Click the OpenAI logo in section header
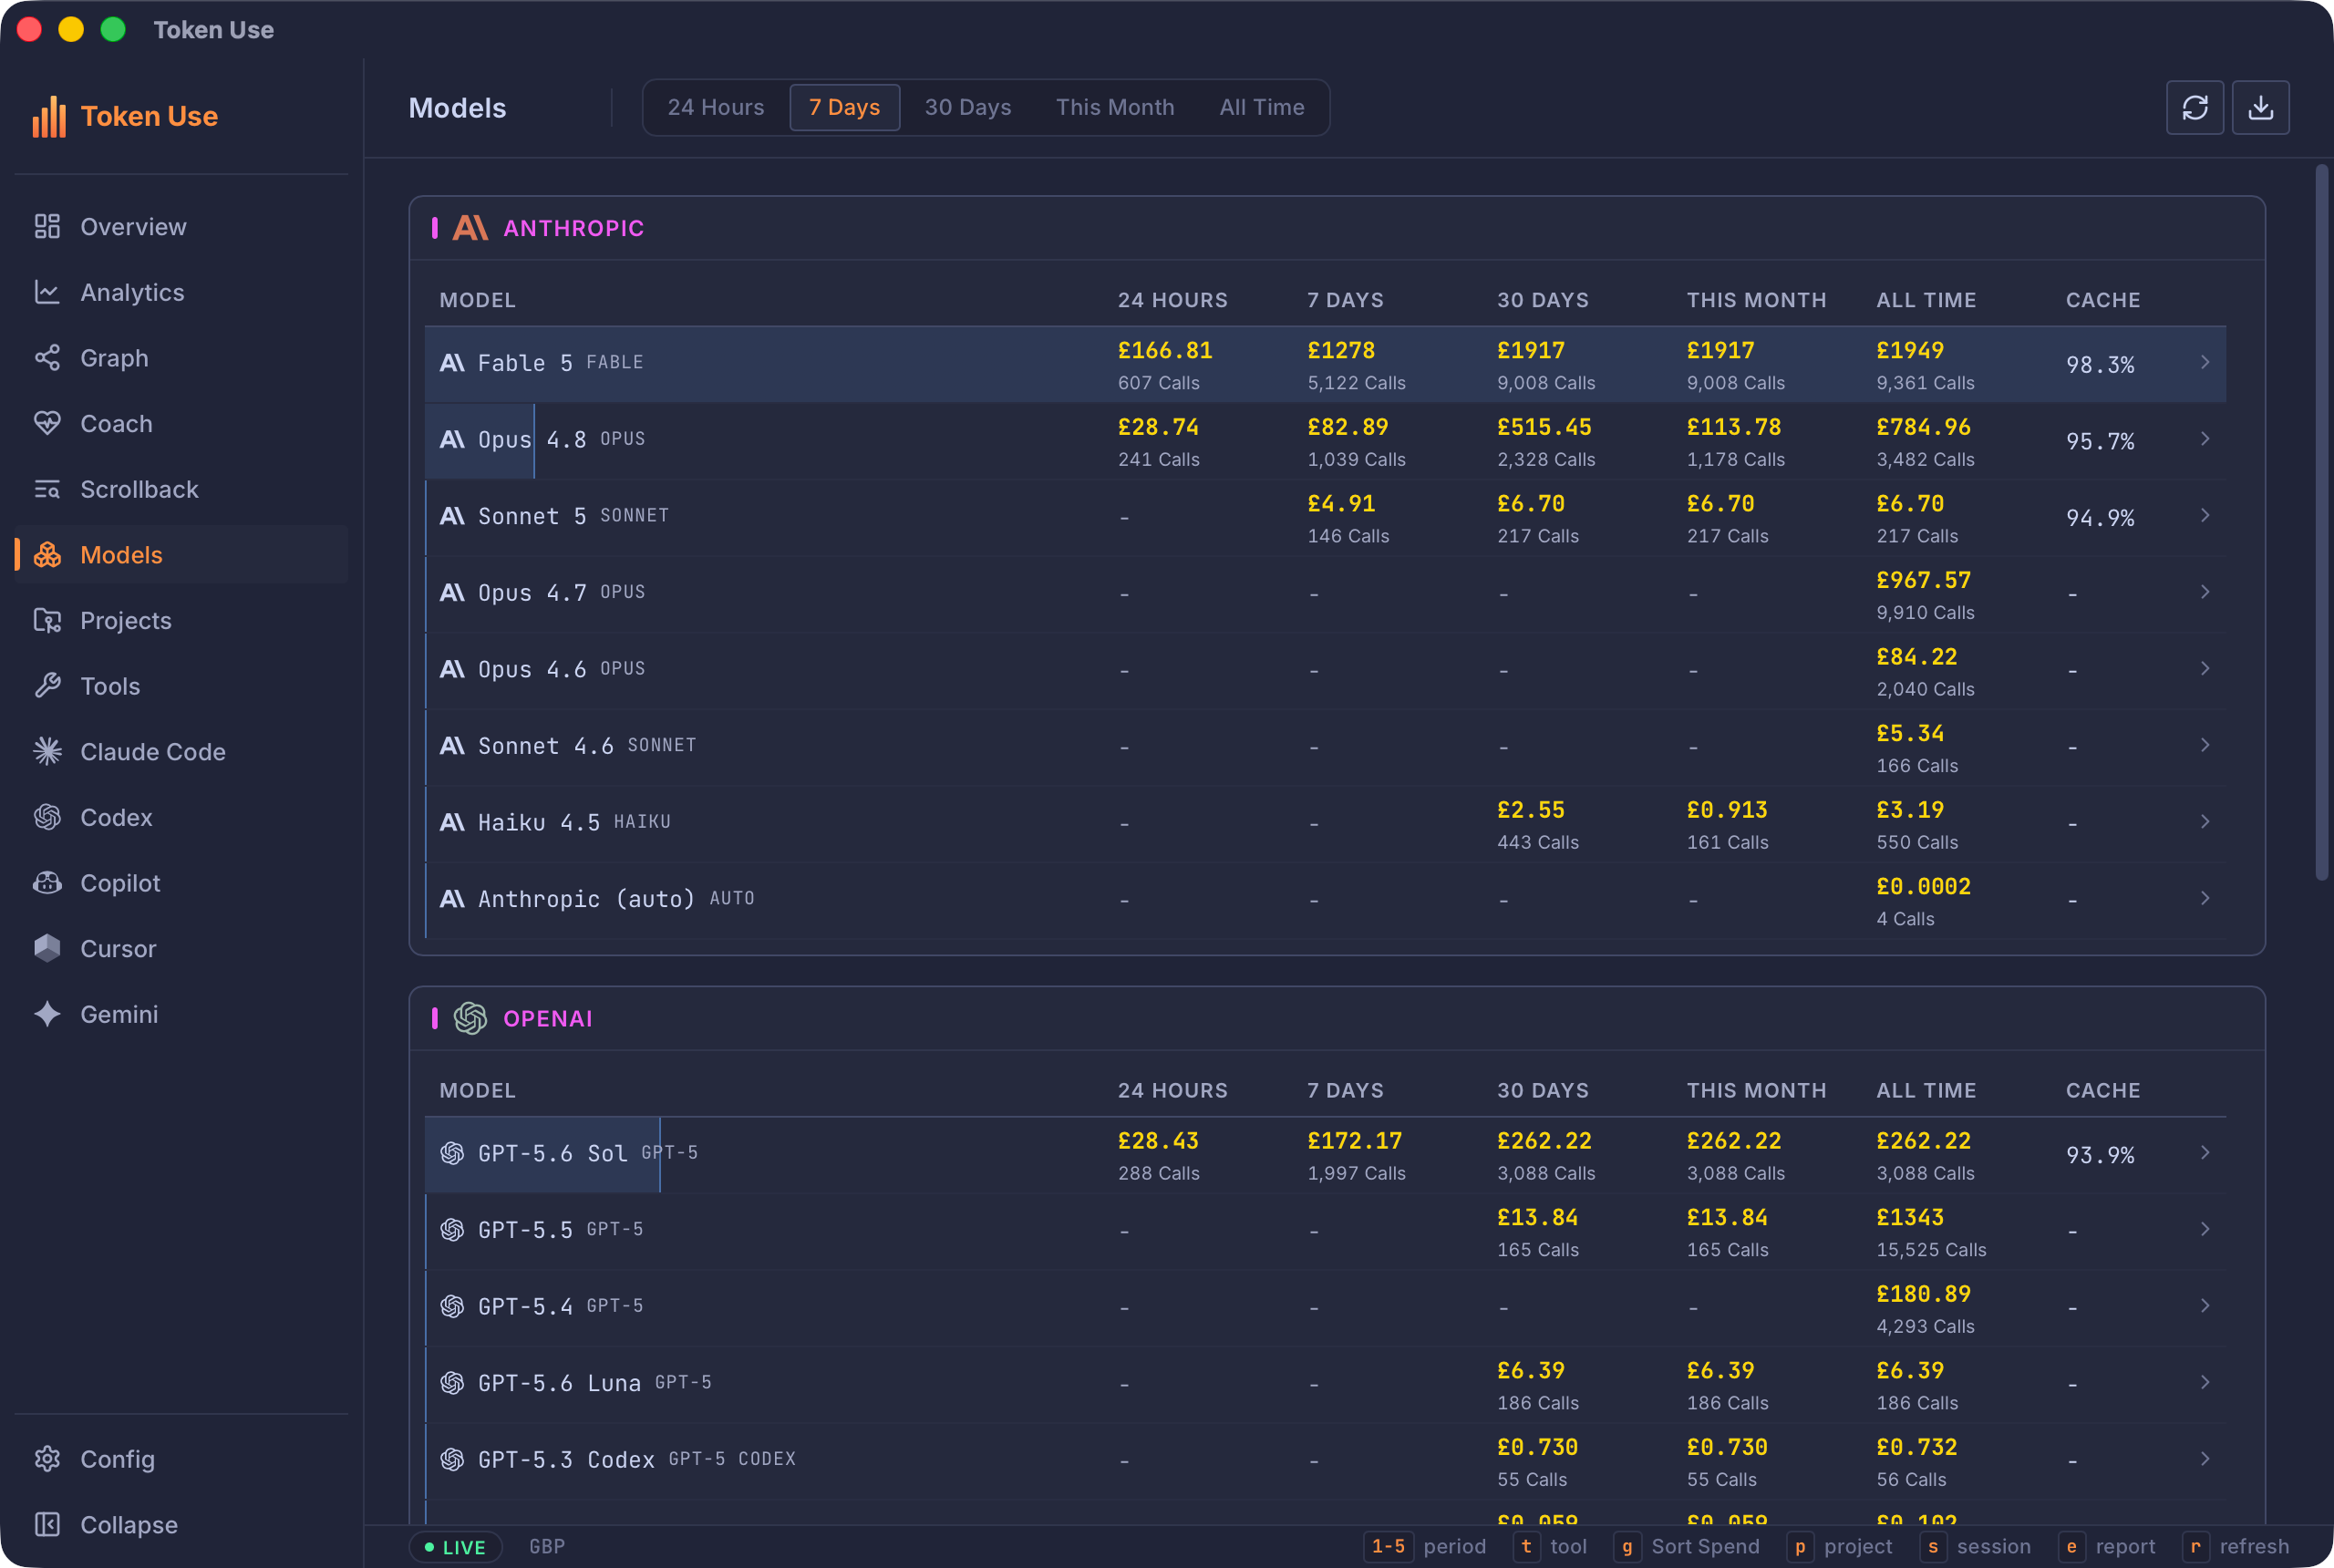2334x1568 pixels. point(470,1018)
